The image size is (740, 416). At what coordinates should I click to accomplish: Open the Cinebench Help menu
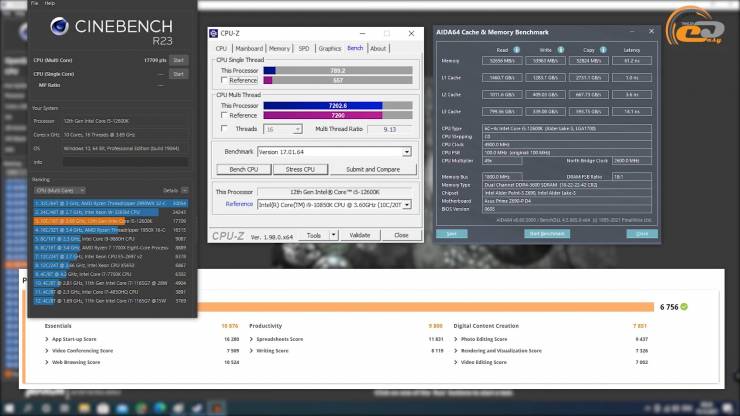coord(50,3)
